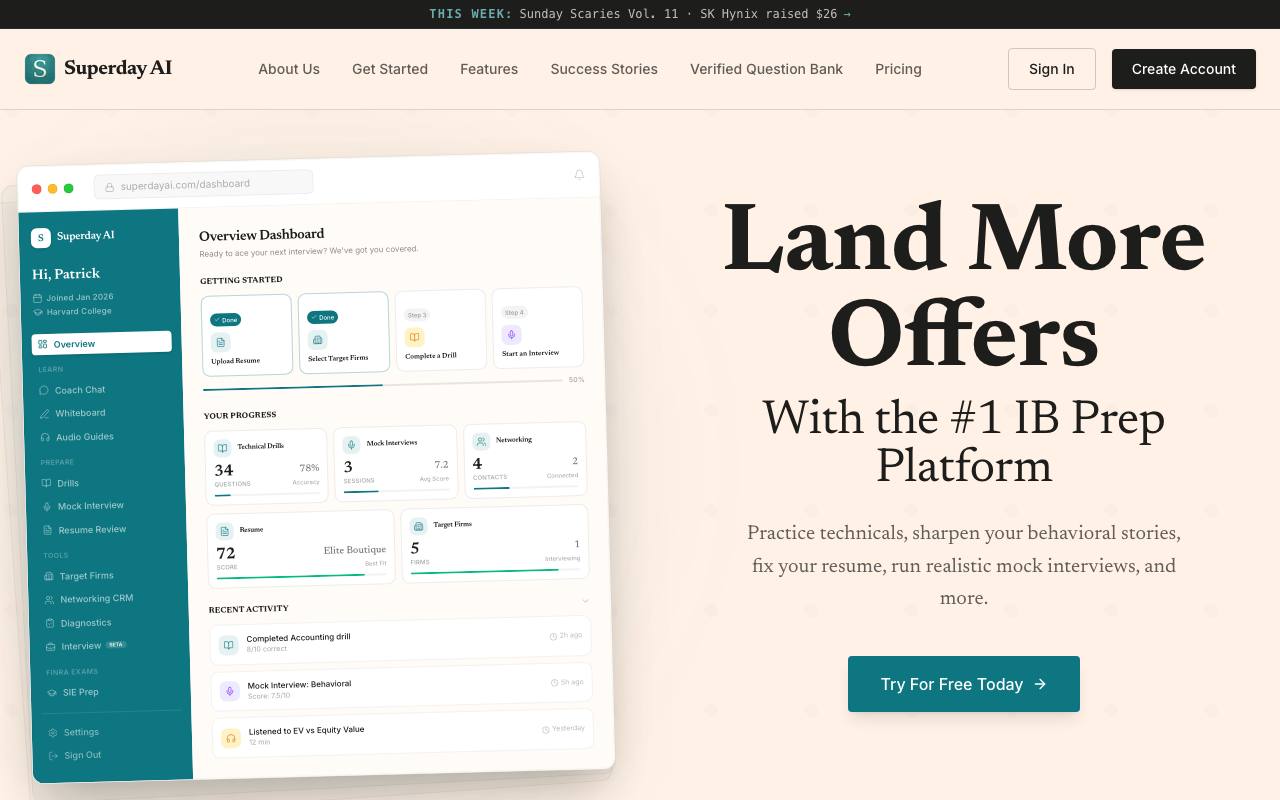Image resolution: width=1280 pixels, height=800 pixels.
Task: Select the Mock Interview microphone icon in sidebar
Action: click(x=47, y=507)
